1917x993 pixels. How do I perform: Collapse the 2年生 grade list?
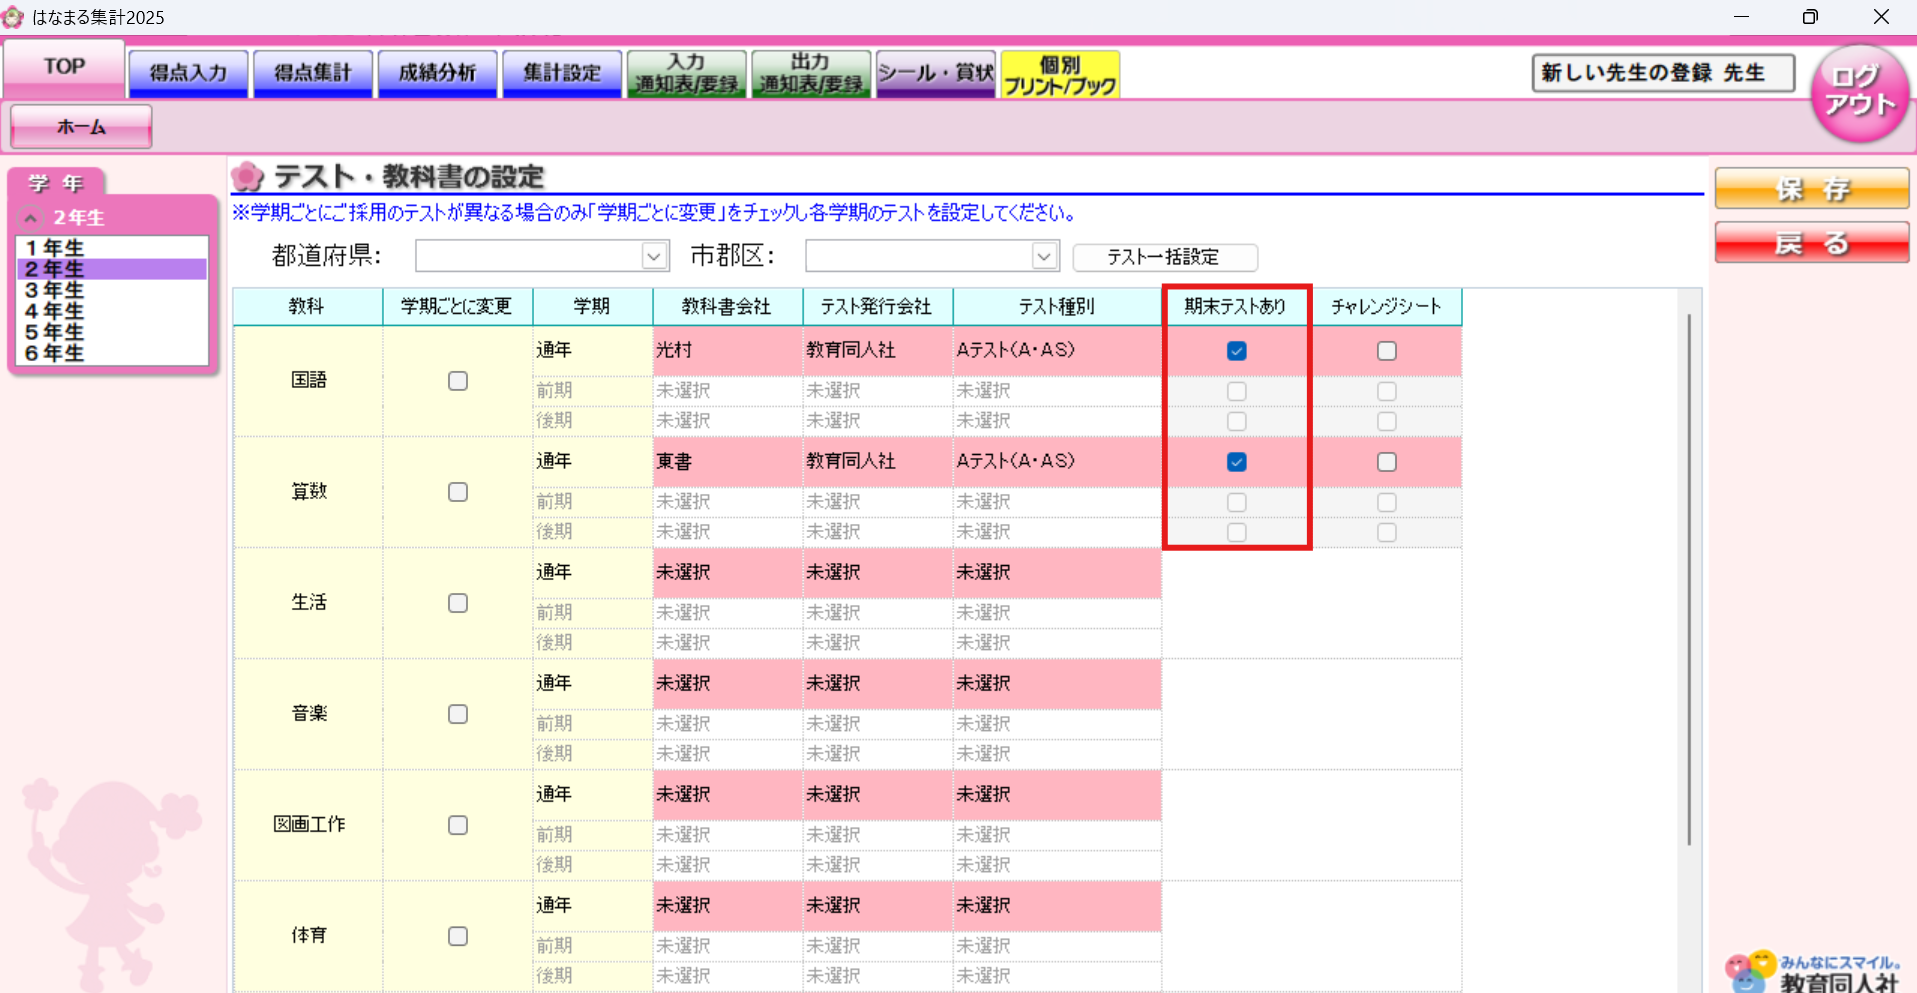click(30, 216)
